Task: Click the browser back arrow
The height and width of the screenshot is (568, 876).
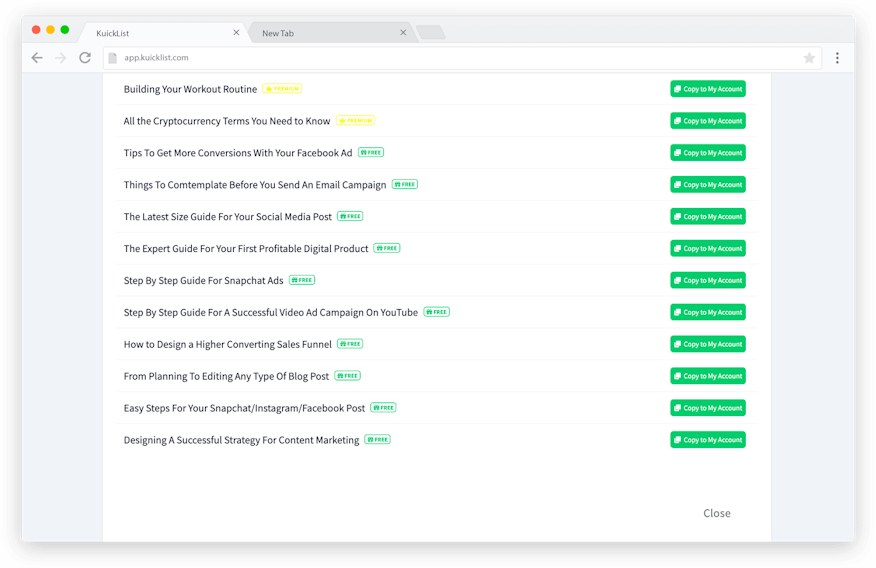Action: click(37, 58)
